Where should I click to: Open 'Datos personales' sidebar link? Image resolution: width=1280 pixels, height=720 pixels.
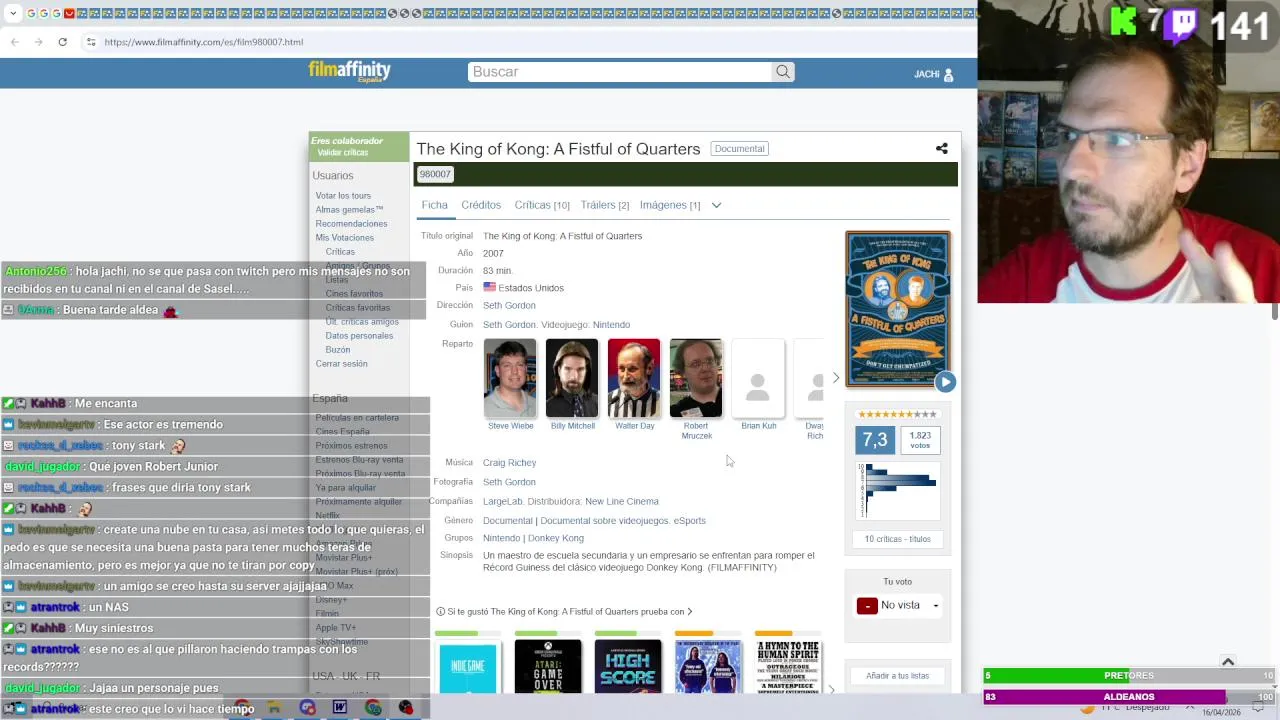pyautogui.click(x=359, y=336)
